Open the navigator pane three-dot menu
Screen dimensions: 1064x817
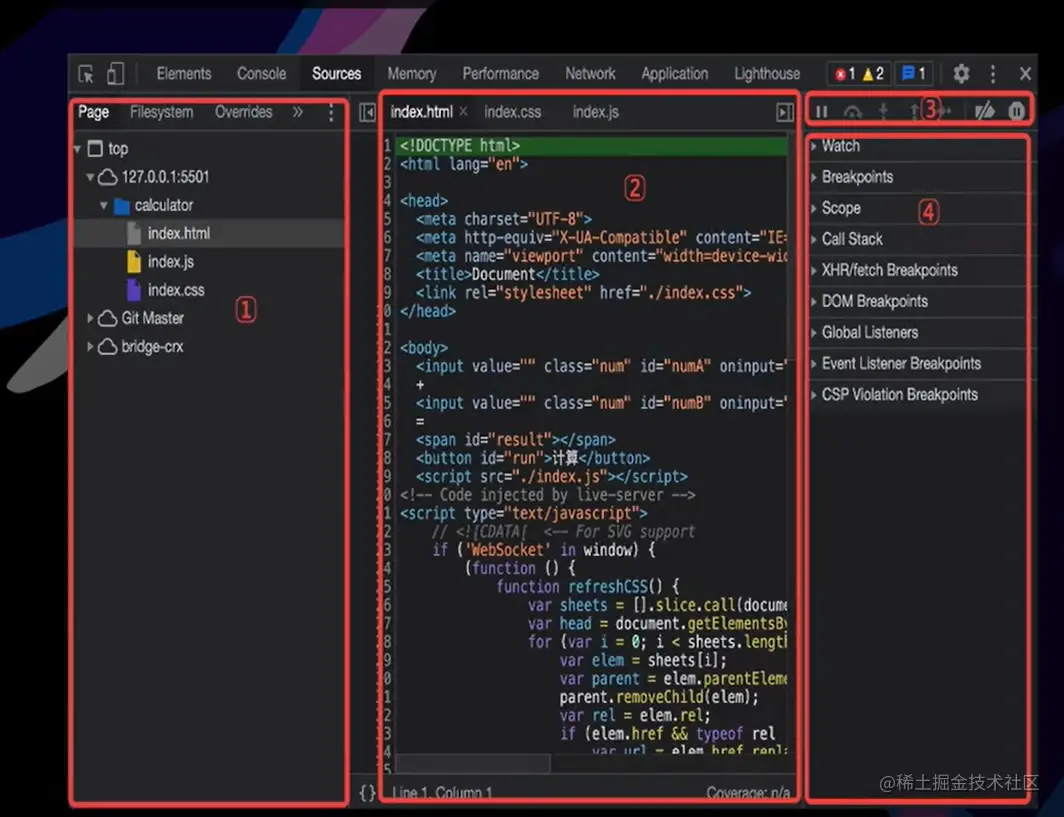click(x=331, y=113)
